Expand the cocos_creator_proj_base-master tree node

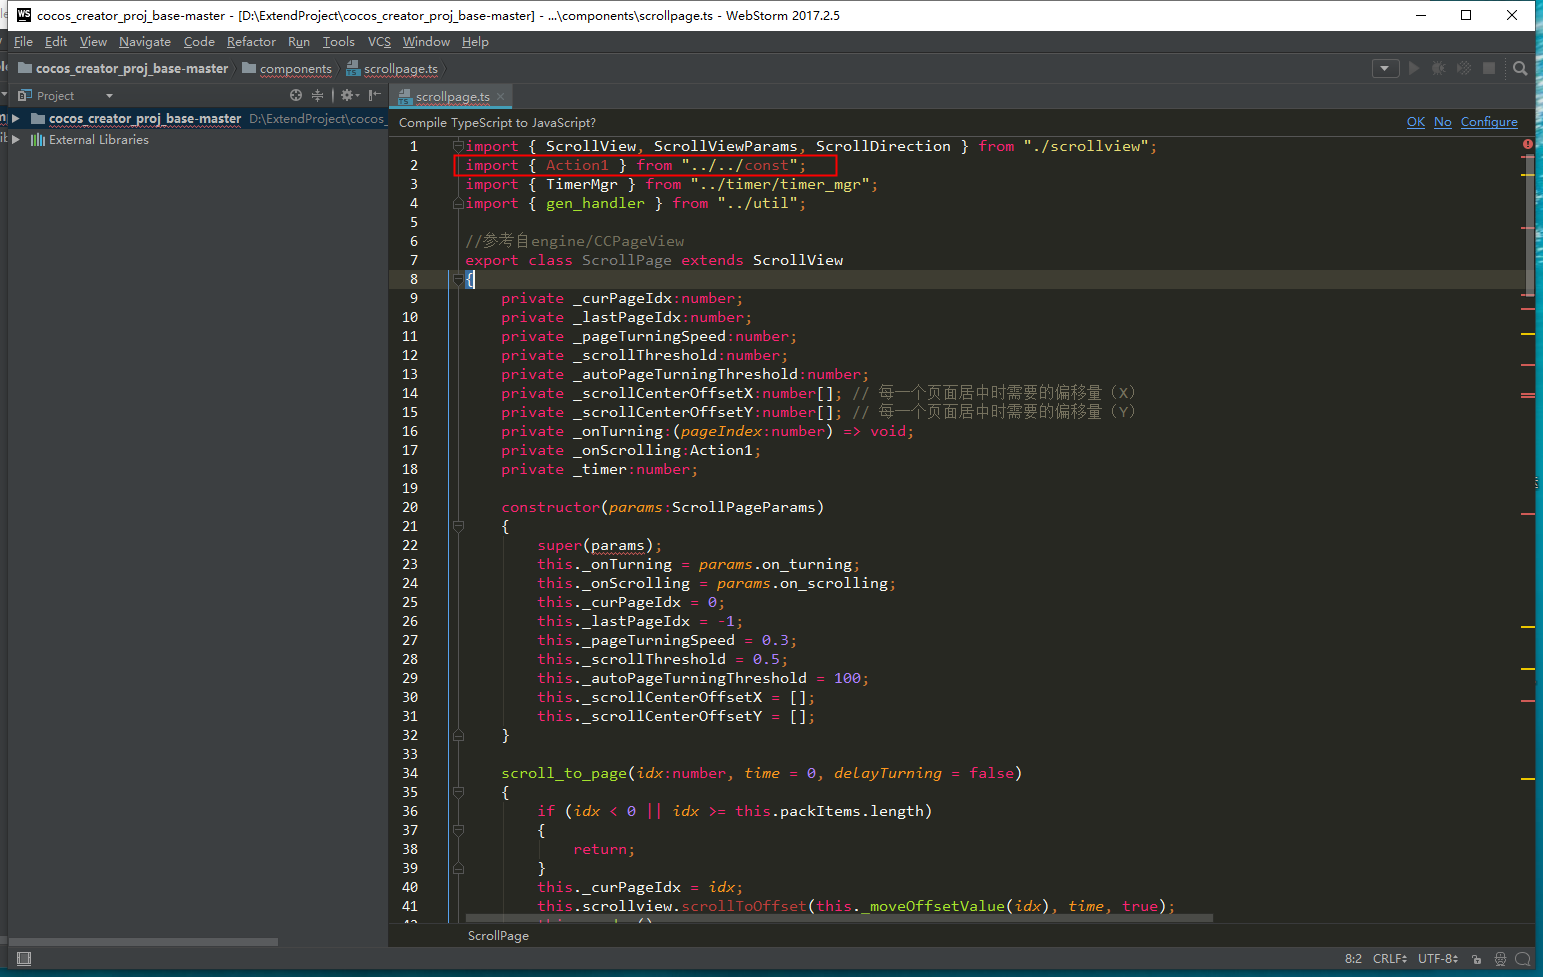[x=16, y=119]
